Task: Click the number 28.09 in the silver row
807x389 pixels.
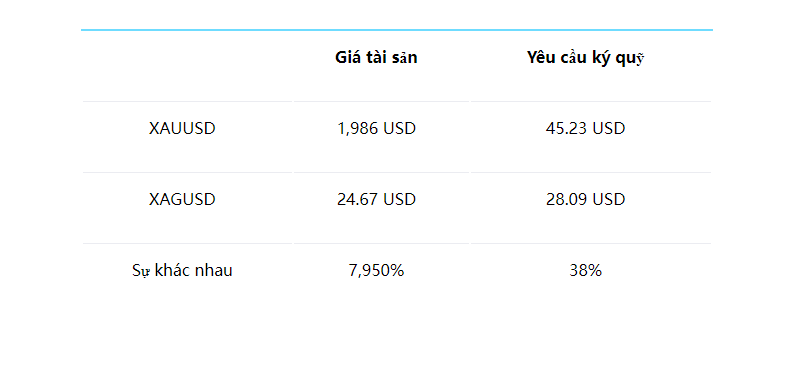Action: pyautogui.click(x=566, y=199)
